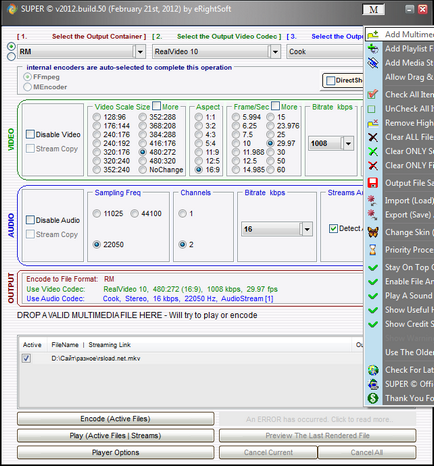Screen dimensions: 434x466
Task: Click the green check beside Play A Sound
Action: point(373,296)
